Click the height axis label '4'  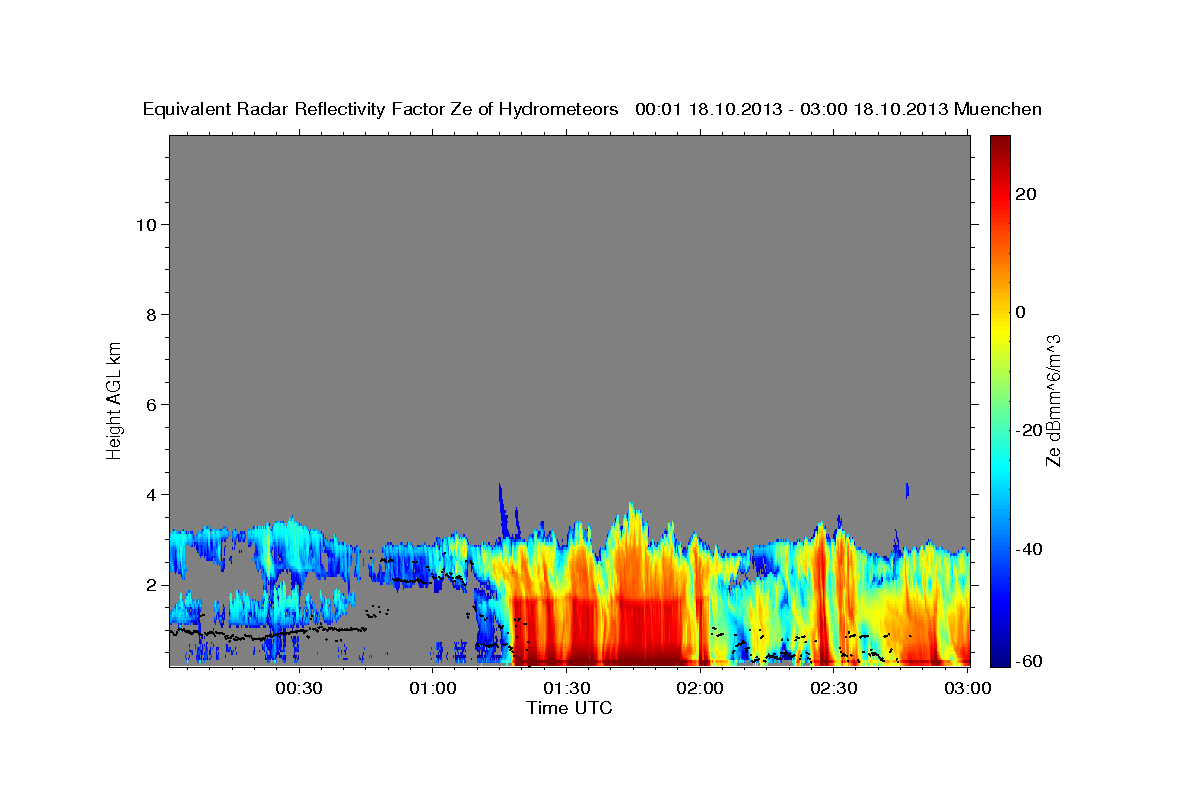pos(151,494)
